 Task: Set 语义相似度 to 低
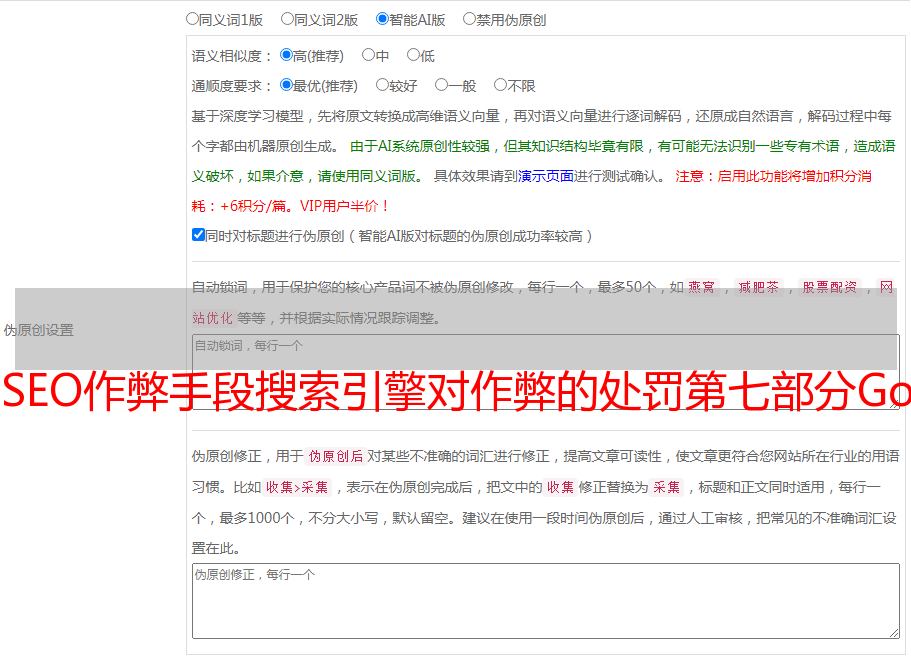413,55
